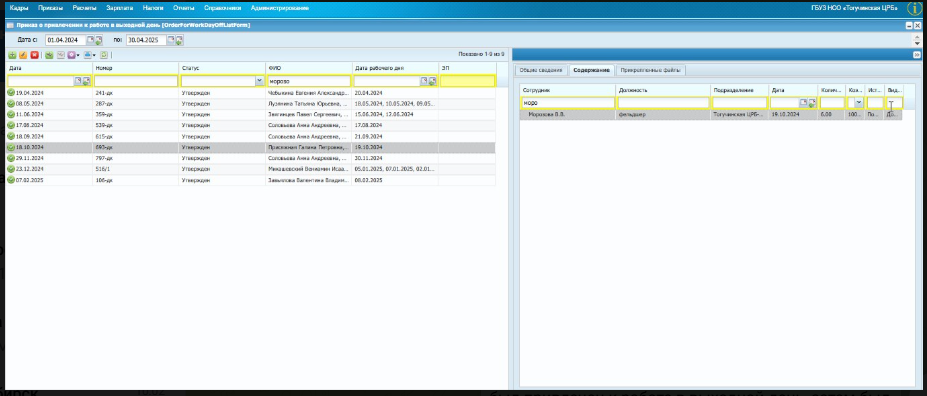Viewport: 927px width, 396px height.
Task: Click the ФИО filter field containing морозо
Action: tap(309, 81)
